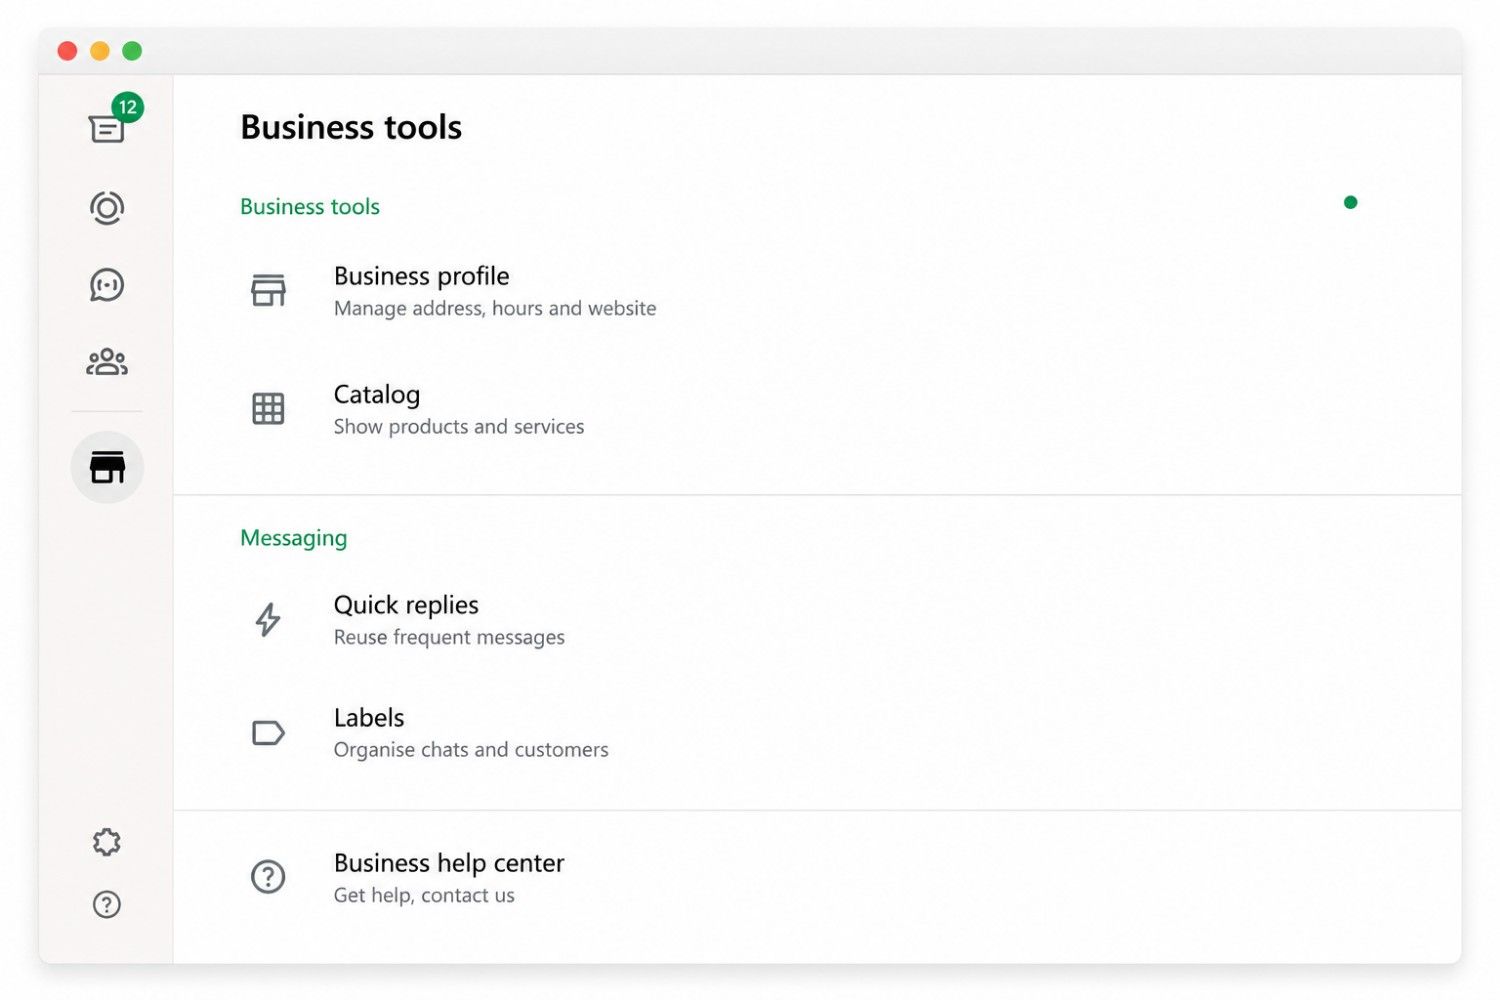1500x1000 pixels.
Task: Open Quick replies
Action: (817, 620)
